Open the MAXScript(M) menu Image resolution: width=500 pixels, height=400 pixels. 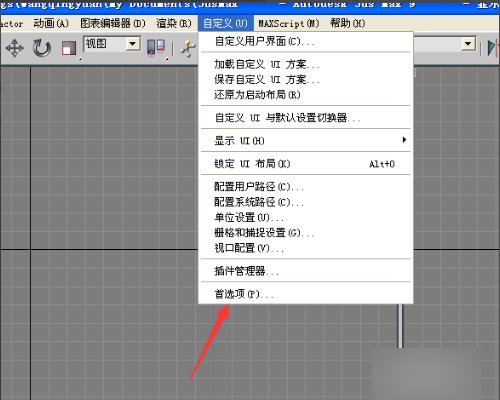tap(289, 23)
